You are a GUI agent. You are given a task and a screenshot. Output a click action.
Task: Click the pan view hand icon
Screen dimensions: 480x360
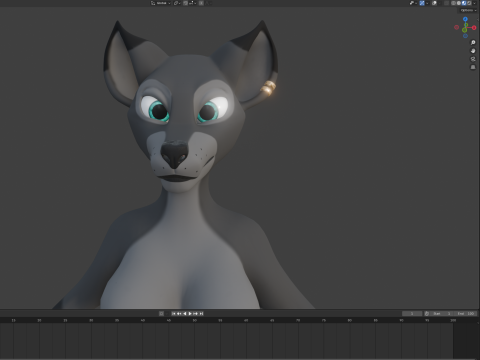473,51
